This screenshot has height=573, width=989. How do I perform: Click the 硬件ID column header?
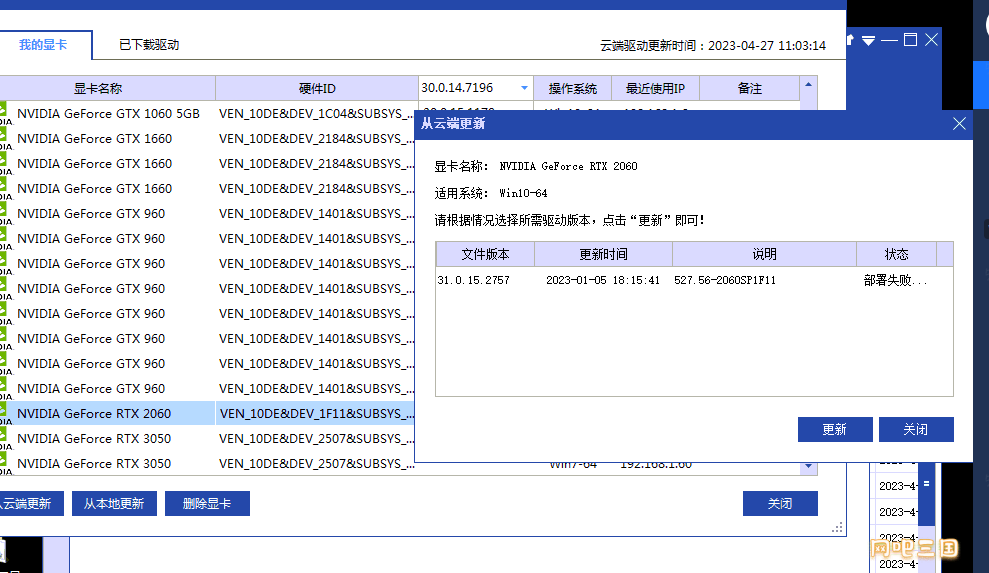point(317,88)
